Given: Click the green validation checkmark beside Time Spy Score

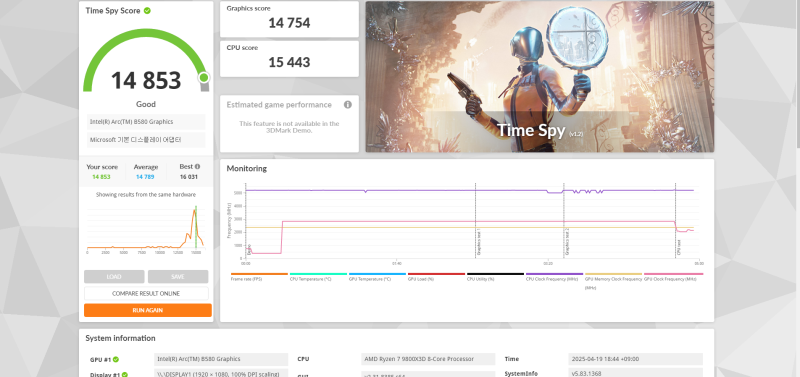Looking at the screenshot, I should point(147,11).
